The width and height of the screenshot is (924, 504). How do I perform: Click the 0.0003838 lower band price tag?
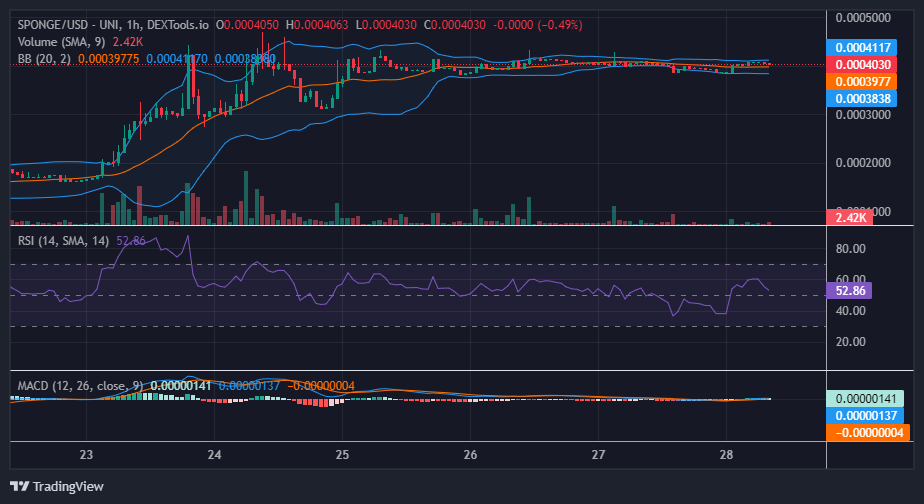tap(862, 98)
